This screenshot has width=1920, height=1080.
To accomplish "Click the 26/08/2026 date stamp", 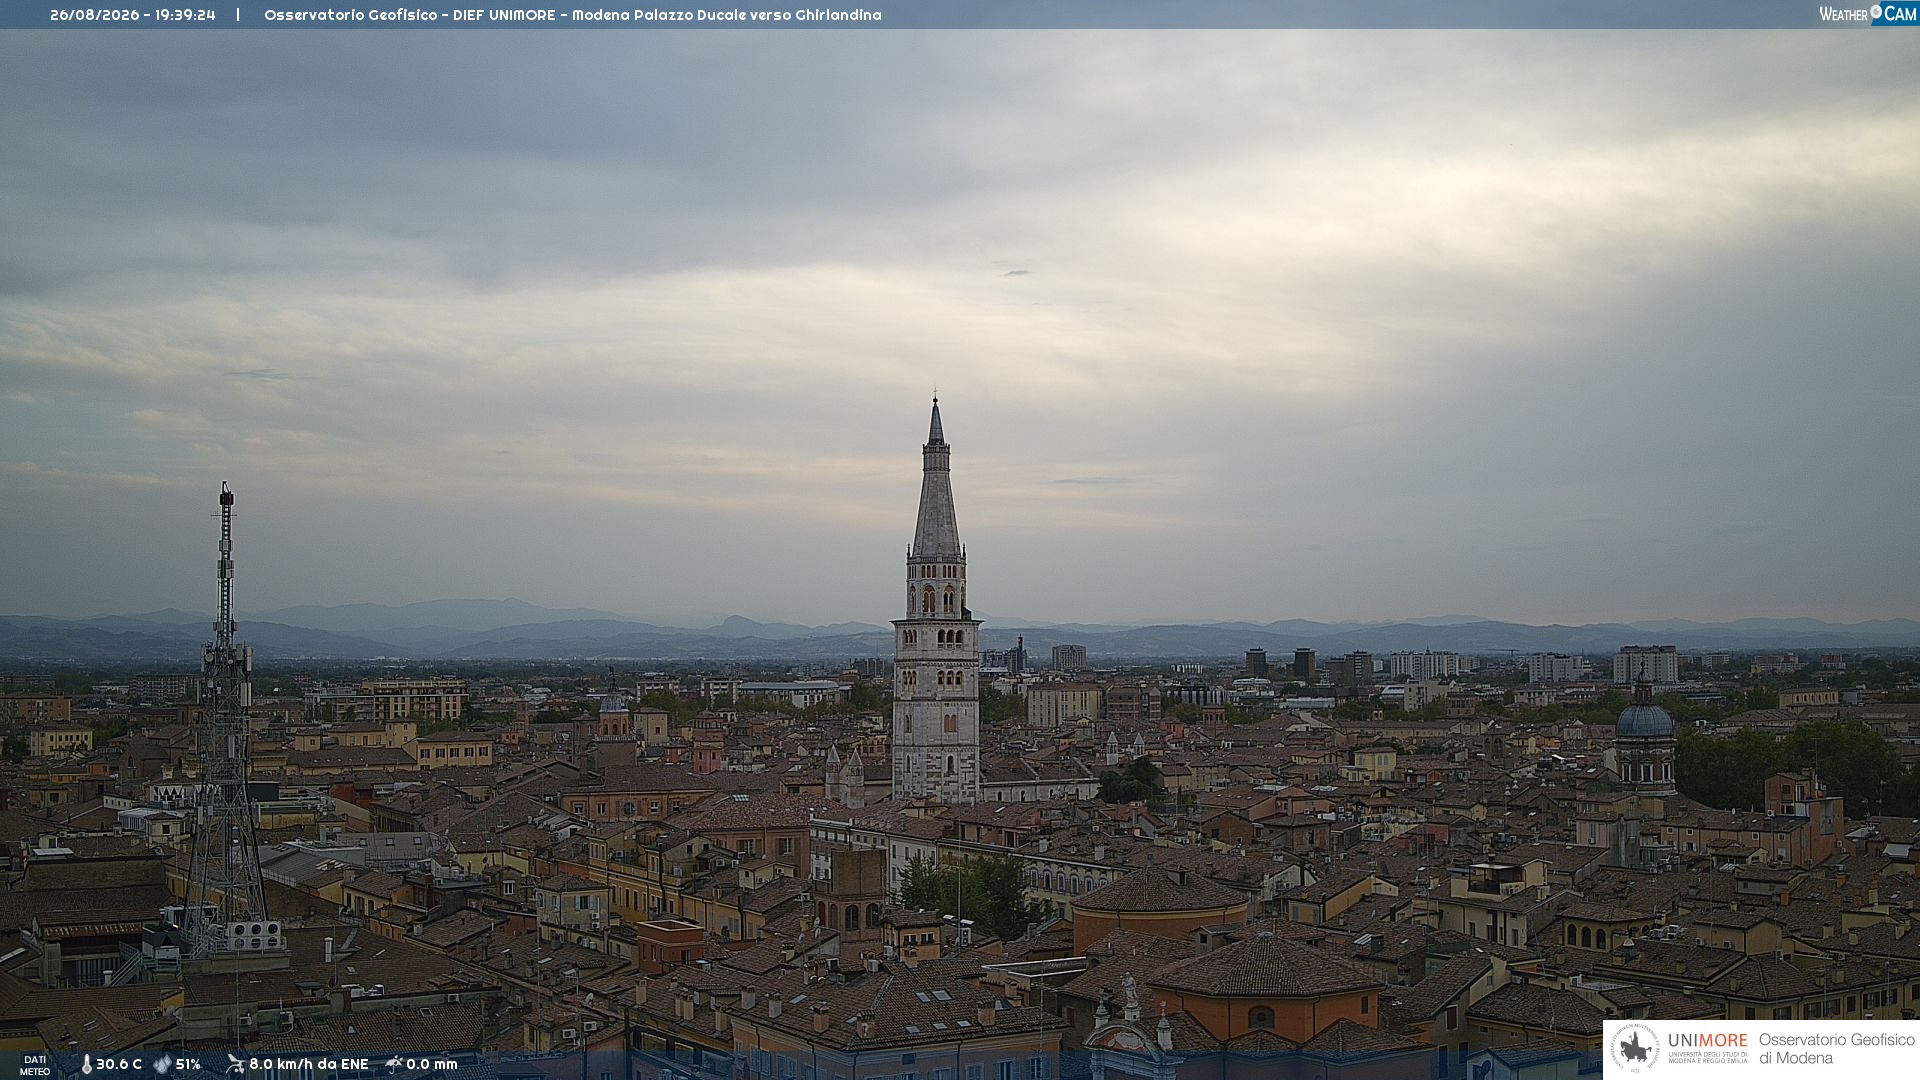I will tap(95, 15).
